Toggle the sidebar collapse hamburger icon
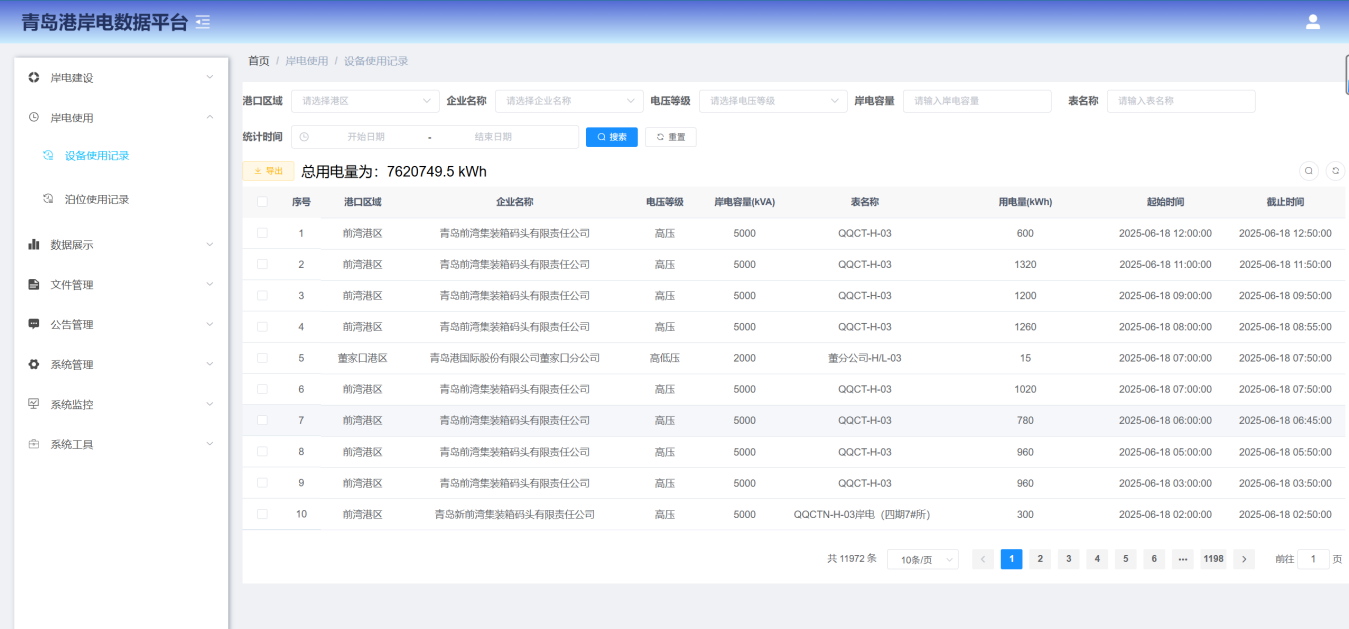The image size is (1349, 629). 203,21
